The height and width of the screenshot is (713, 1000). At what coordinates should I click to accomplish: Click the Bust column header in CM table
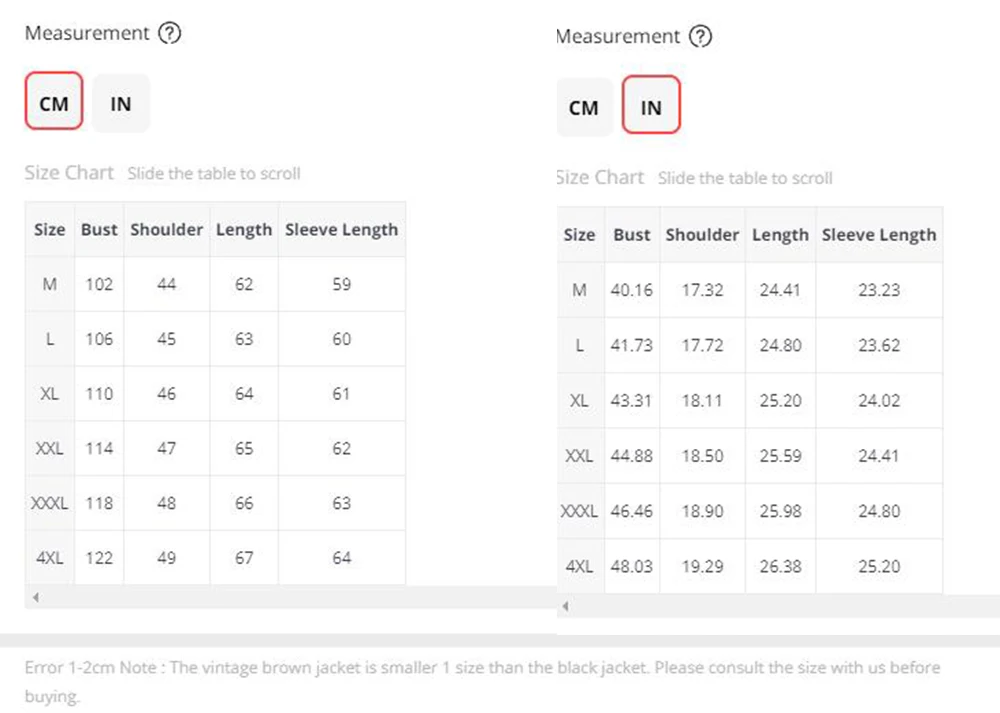click(x=99, y=230)
